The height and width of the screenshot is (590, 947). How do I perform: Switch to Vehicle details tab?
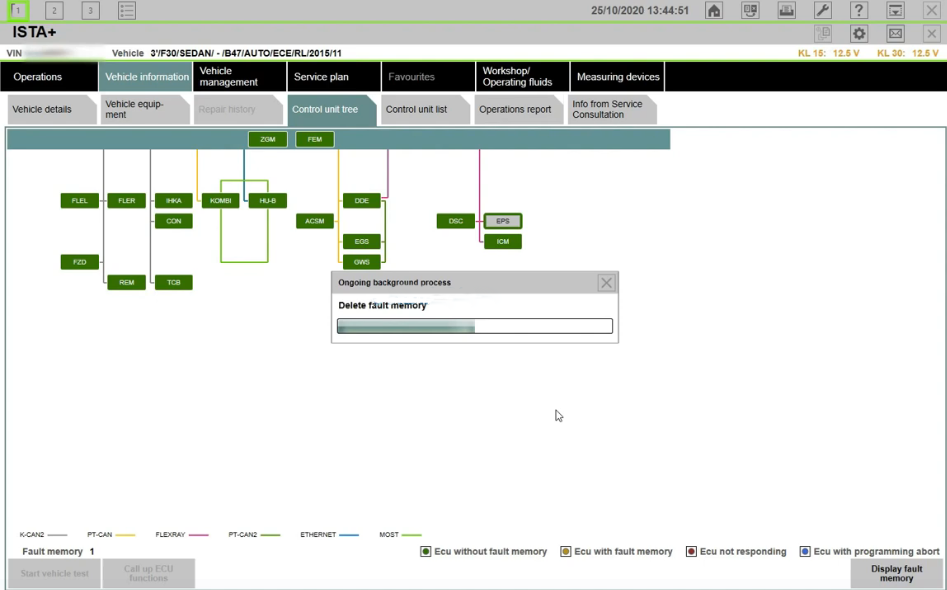coord(51,109)
